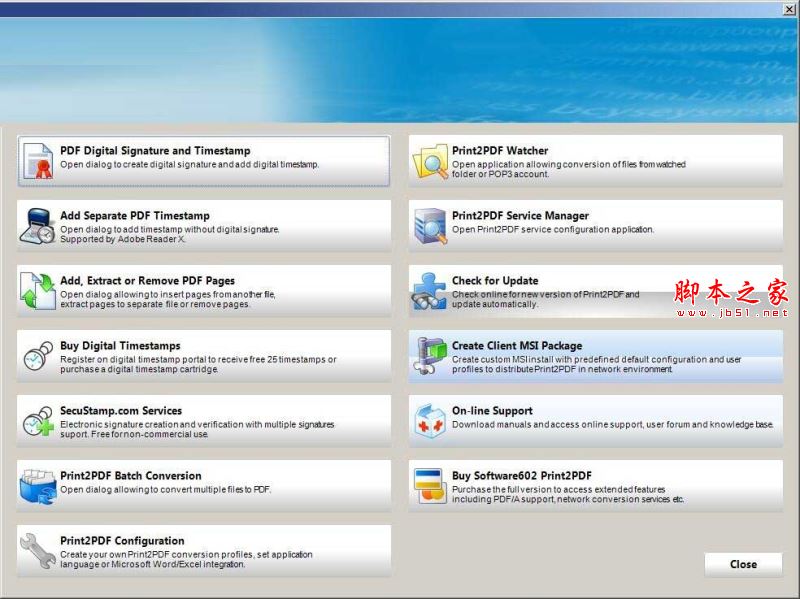The height and width of the screenshot is (599, 800).
Task: Click text 'purchase a digital timestamp cartridge'
Action: click(x=139, y=369)
